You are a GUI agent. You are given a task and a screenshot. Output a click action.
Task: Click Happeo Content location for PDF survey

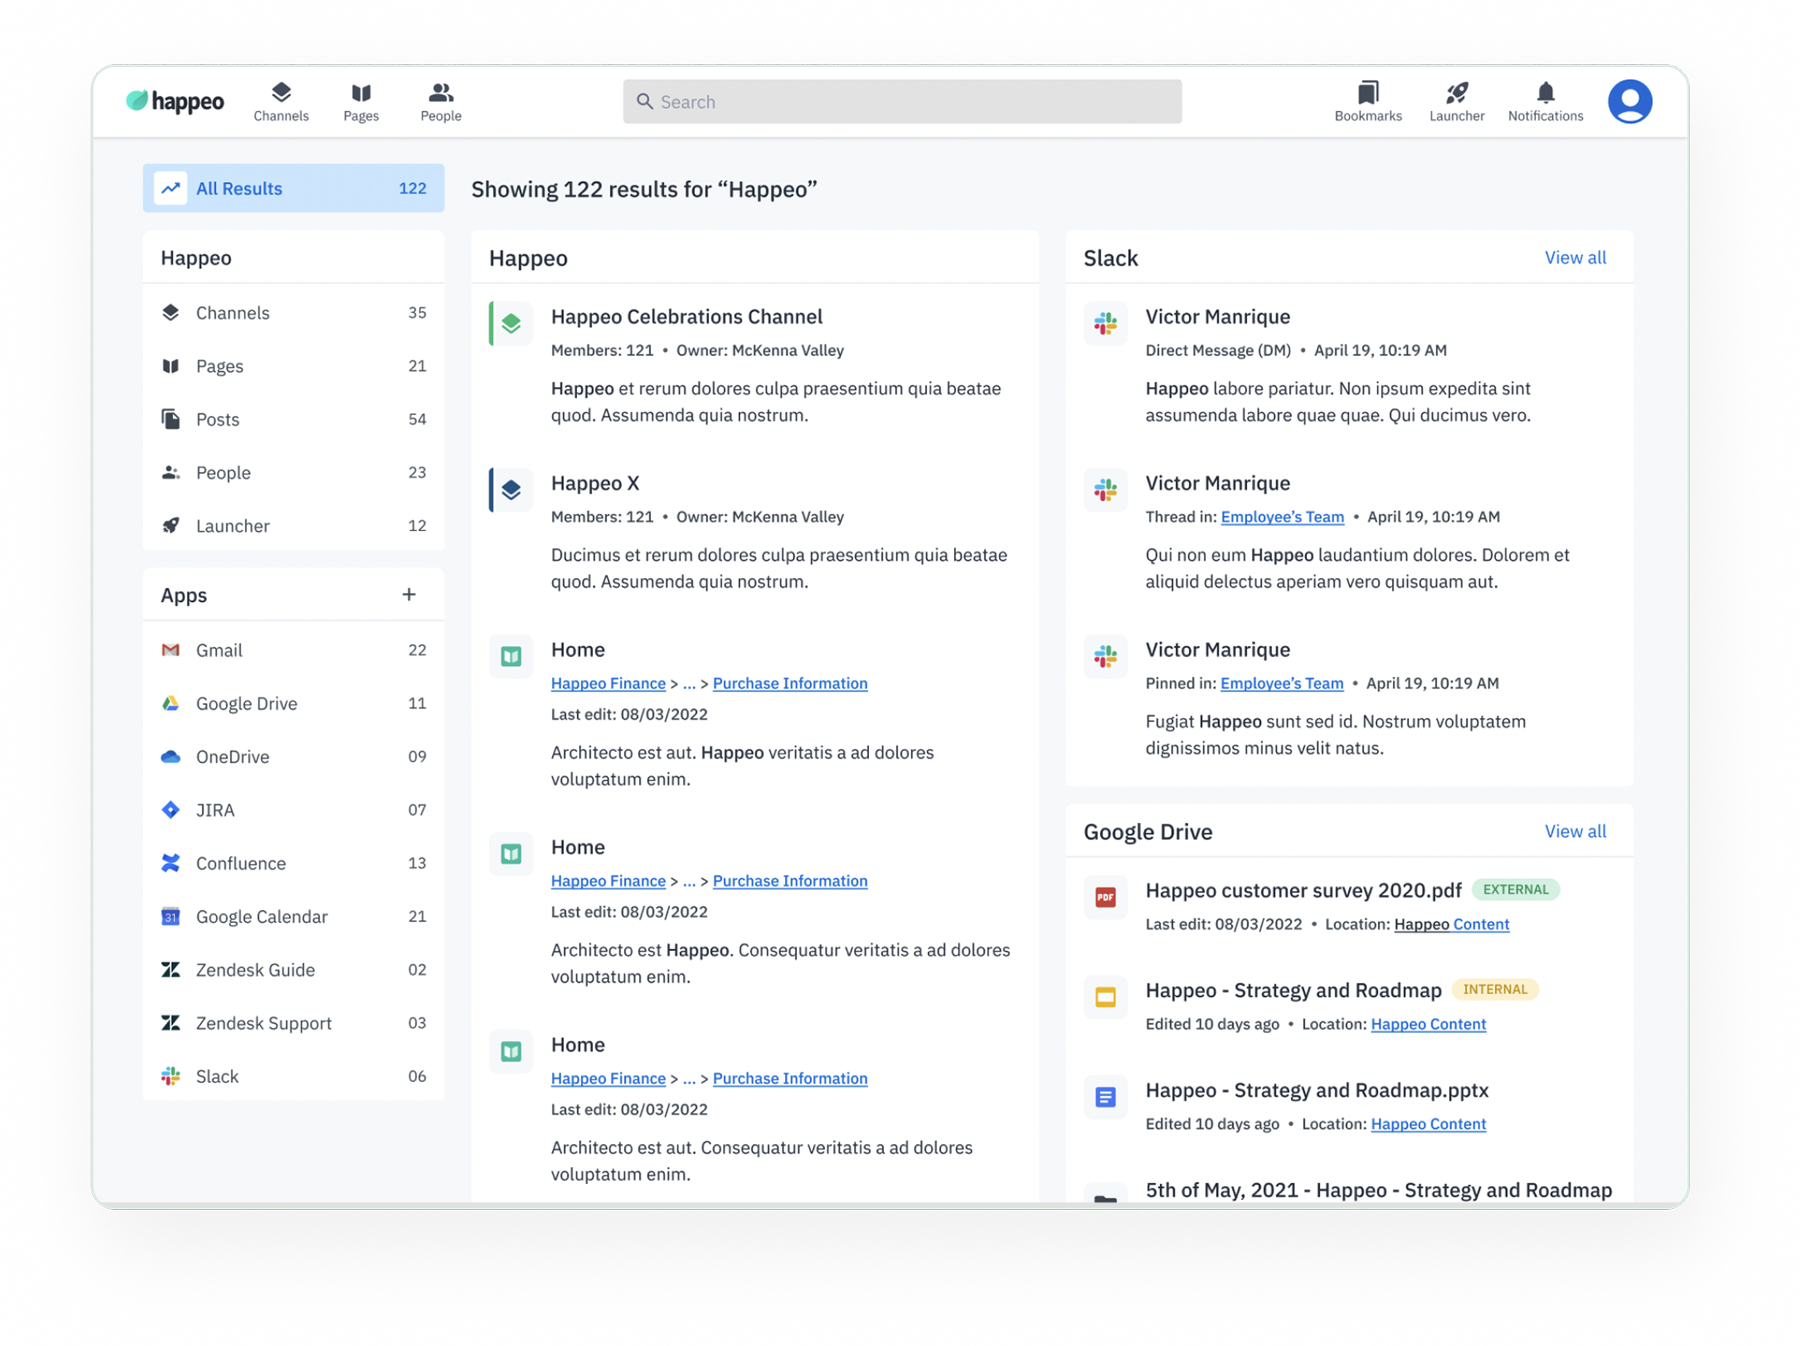coord(1451,924)
